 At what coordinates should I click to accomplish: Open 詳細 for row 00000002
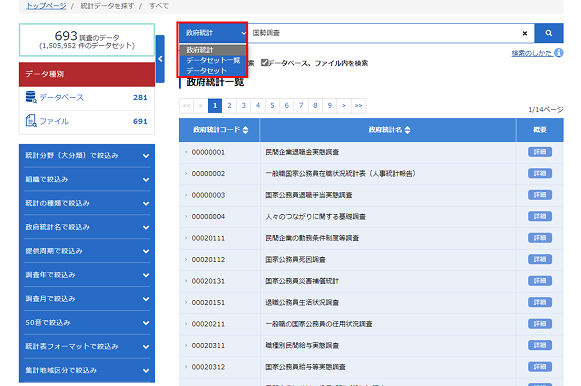540,173
